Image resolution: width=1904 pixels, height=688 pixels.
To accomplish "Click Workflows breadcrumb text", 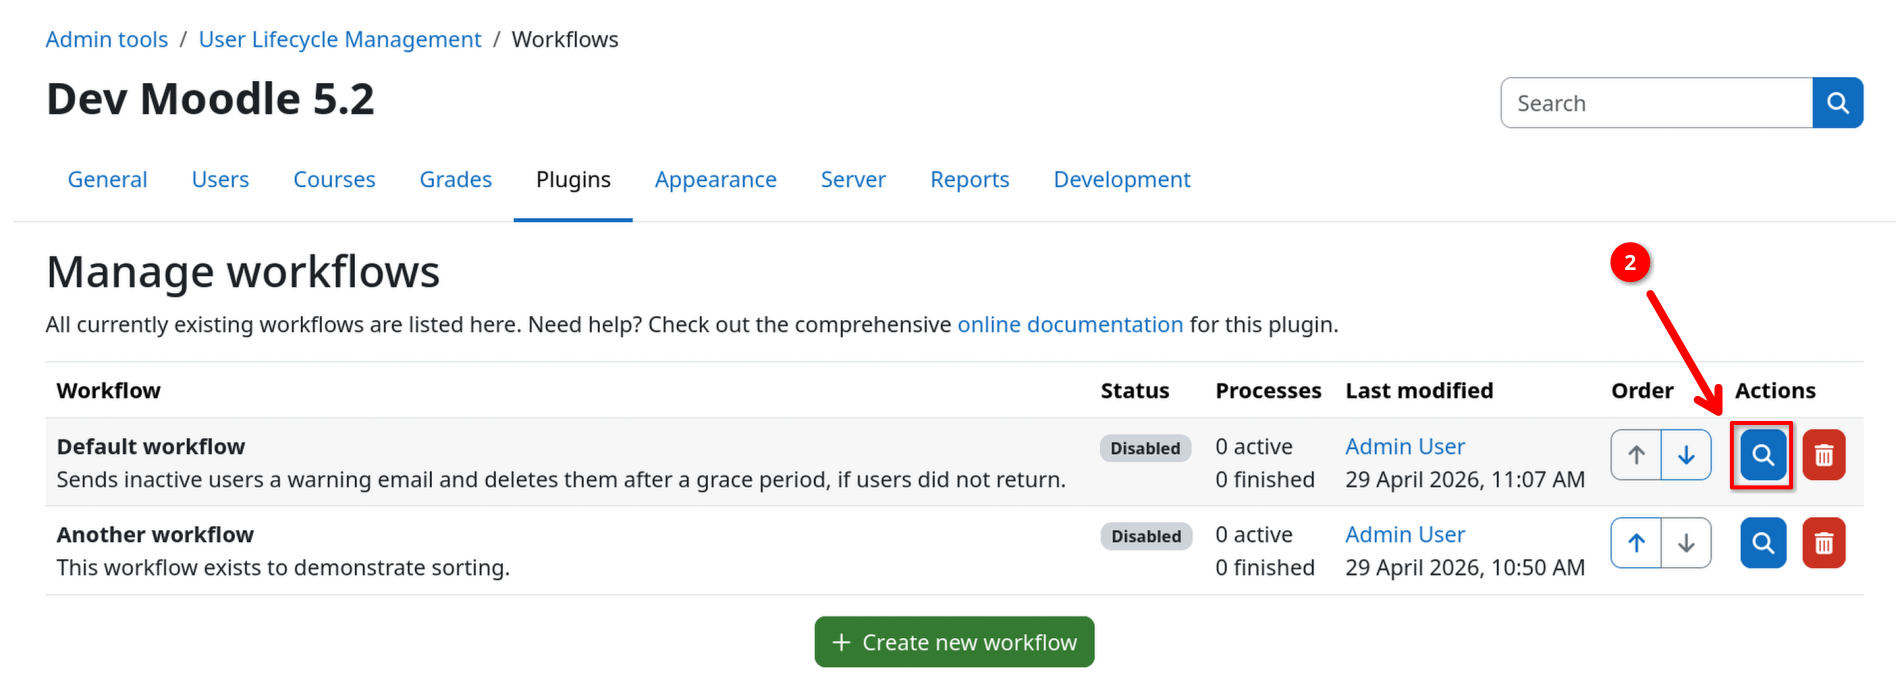I will click(x=565, y=40).
